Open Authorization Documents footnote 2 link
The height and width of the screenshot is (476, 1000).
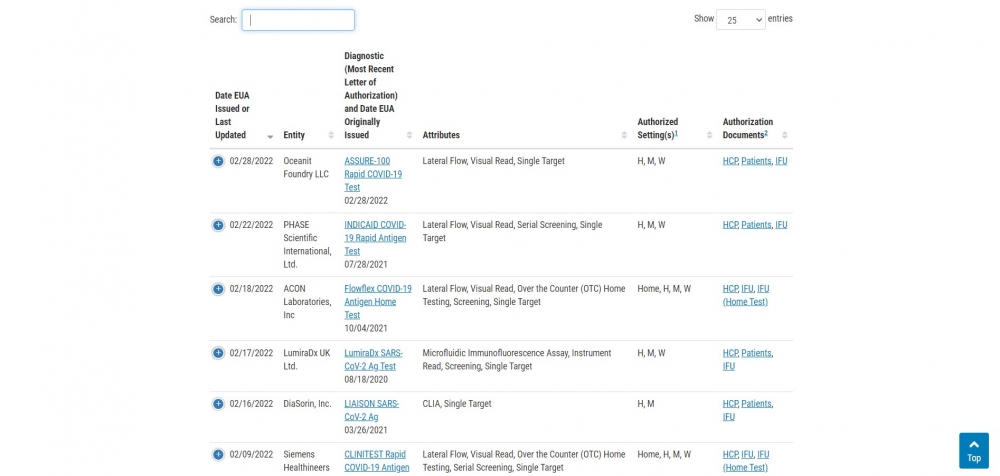(x=767, y=133)
